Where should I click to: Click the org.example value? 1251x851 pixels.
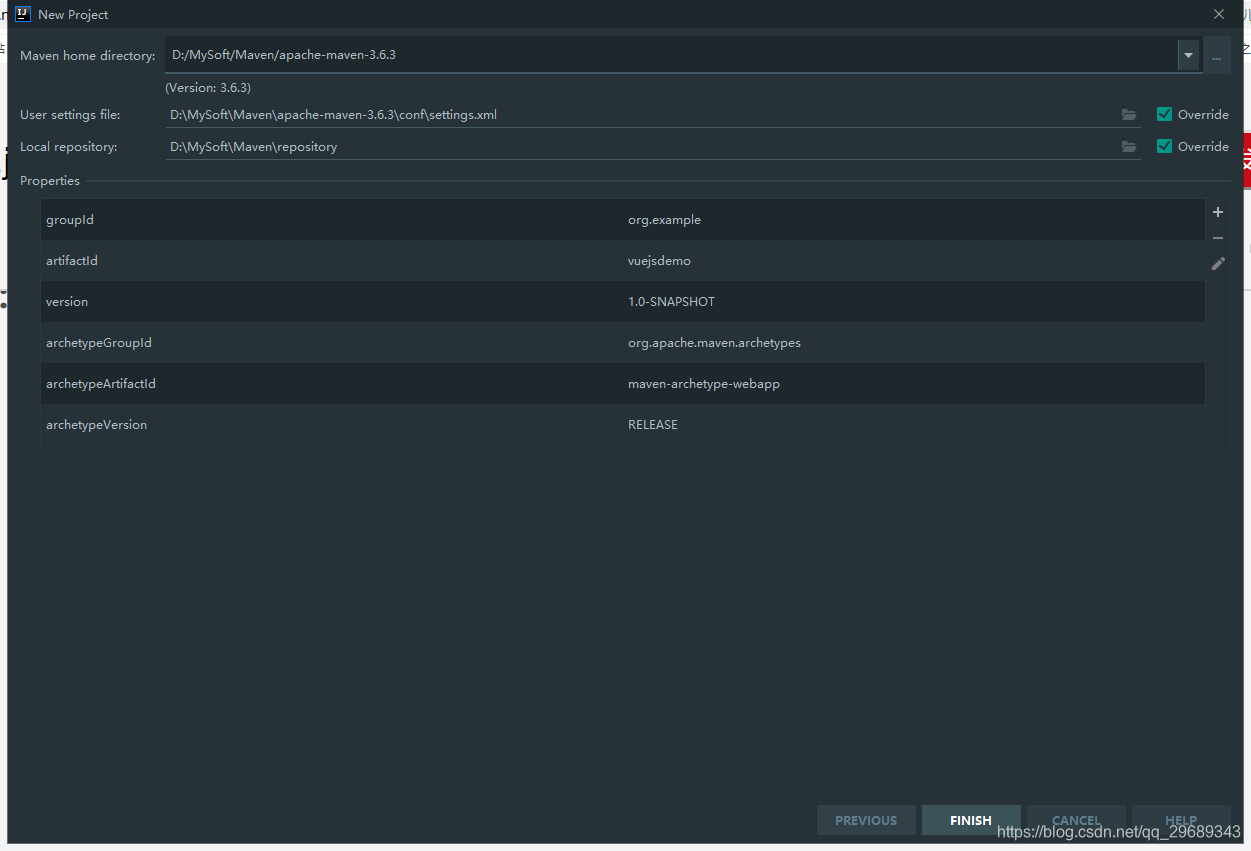[x=664, y=220]
